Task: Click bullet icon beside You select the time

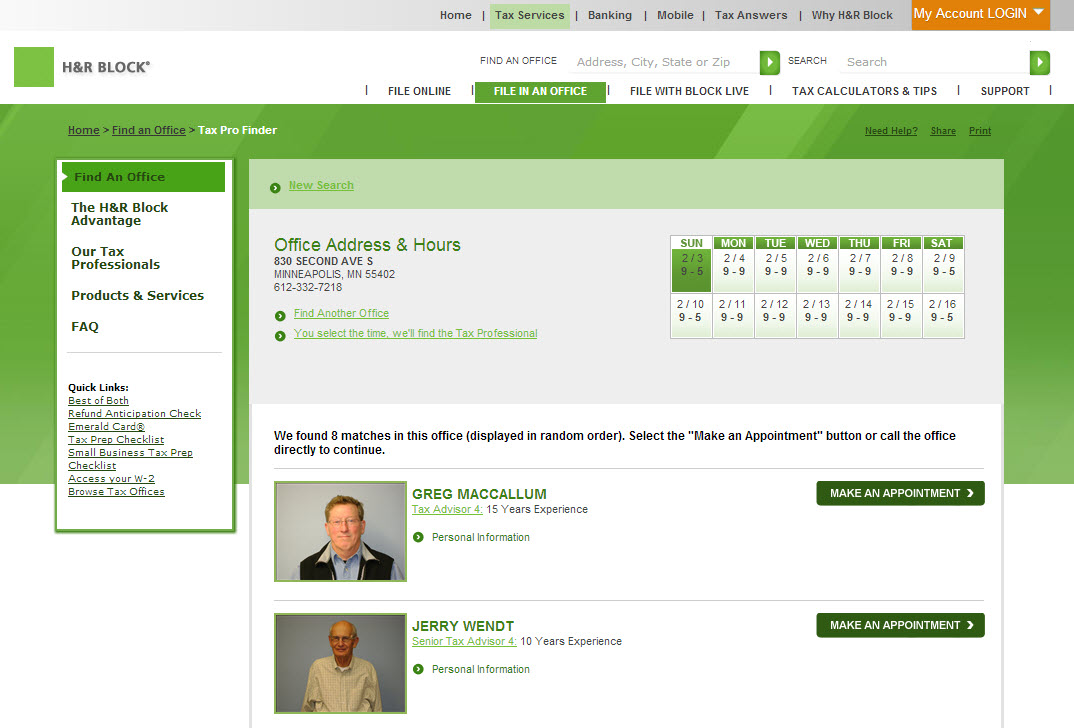Action: [x=280, y=336]
